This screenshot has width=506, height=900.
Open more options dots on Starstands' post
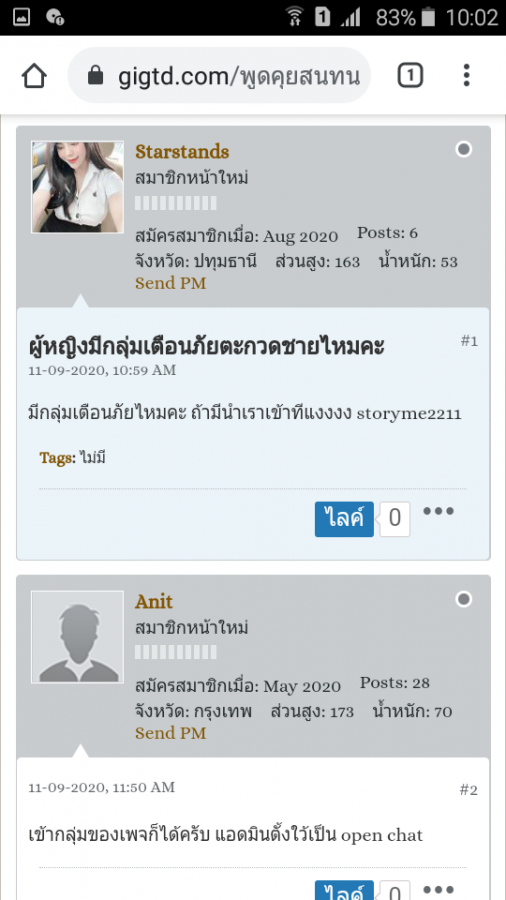438,510
